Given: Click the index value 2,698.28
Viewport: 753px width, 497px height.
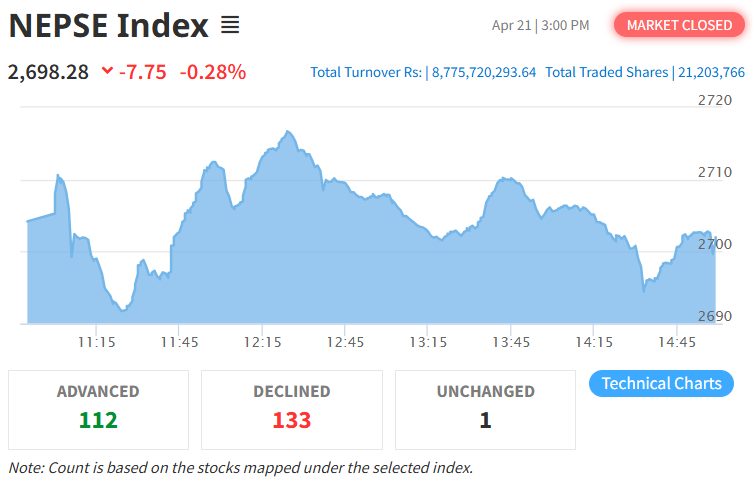Looking at the screenshot, I should tap(48, 72).
